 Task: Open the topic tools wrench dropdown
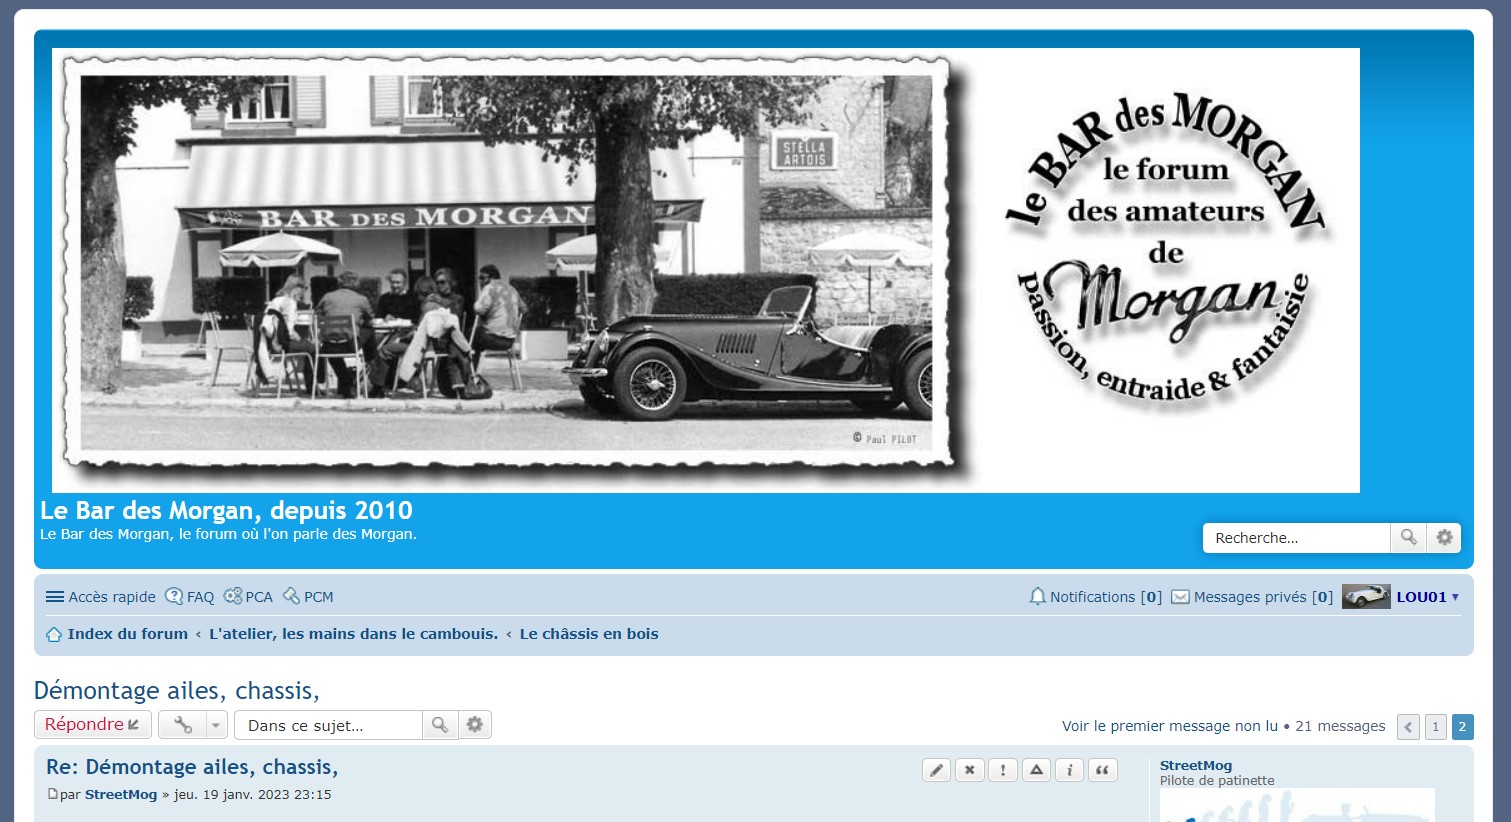193,725
